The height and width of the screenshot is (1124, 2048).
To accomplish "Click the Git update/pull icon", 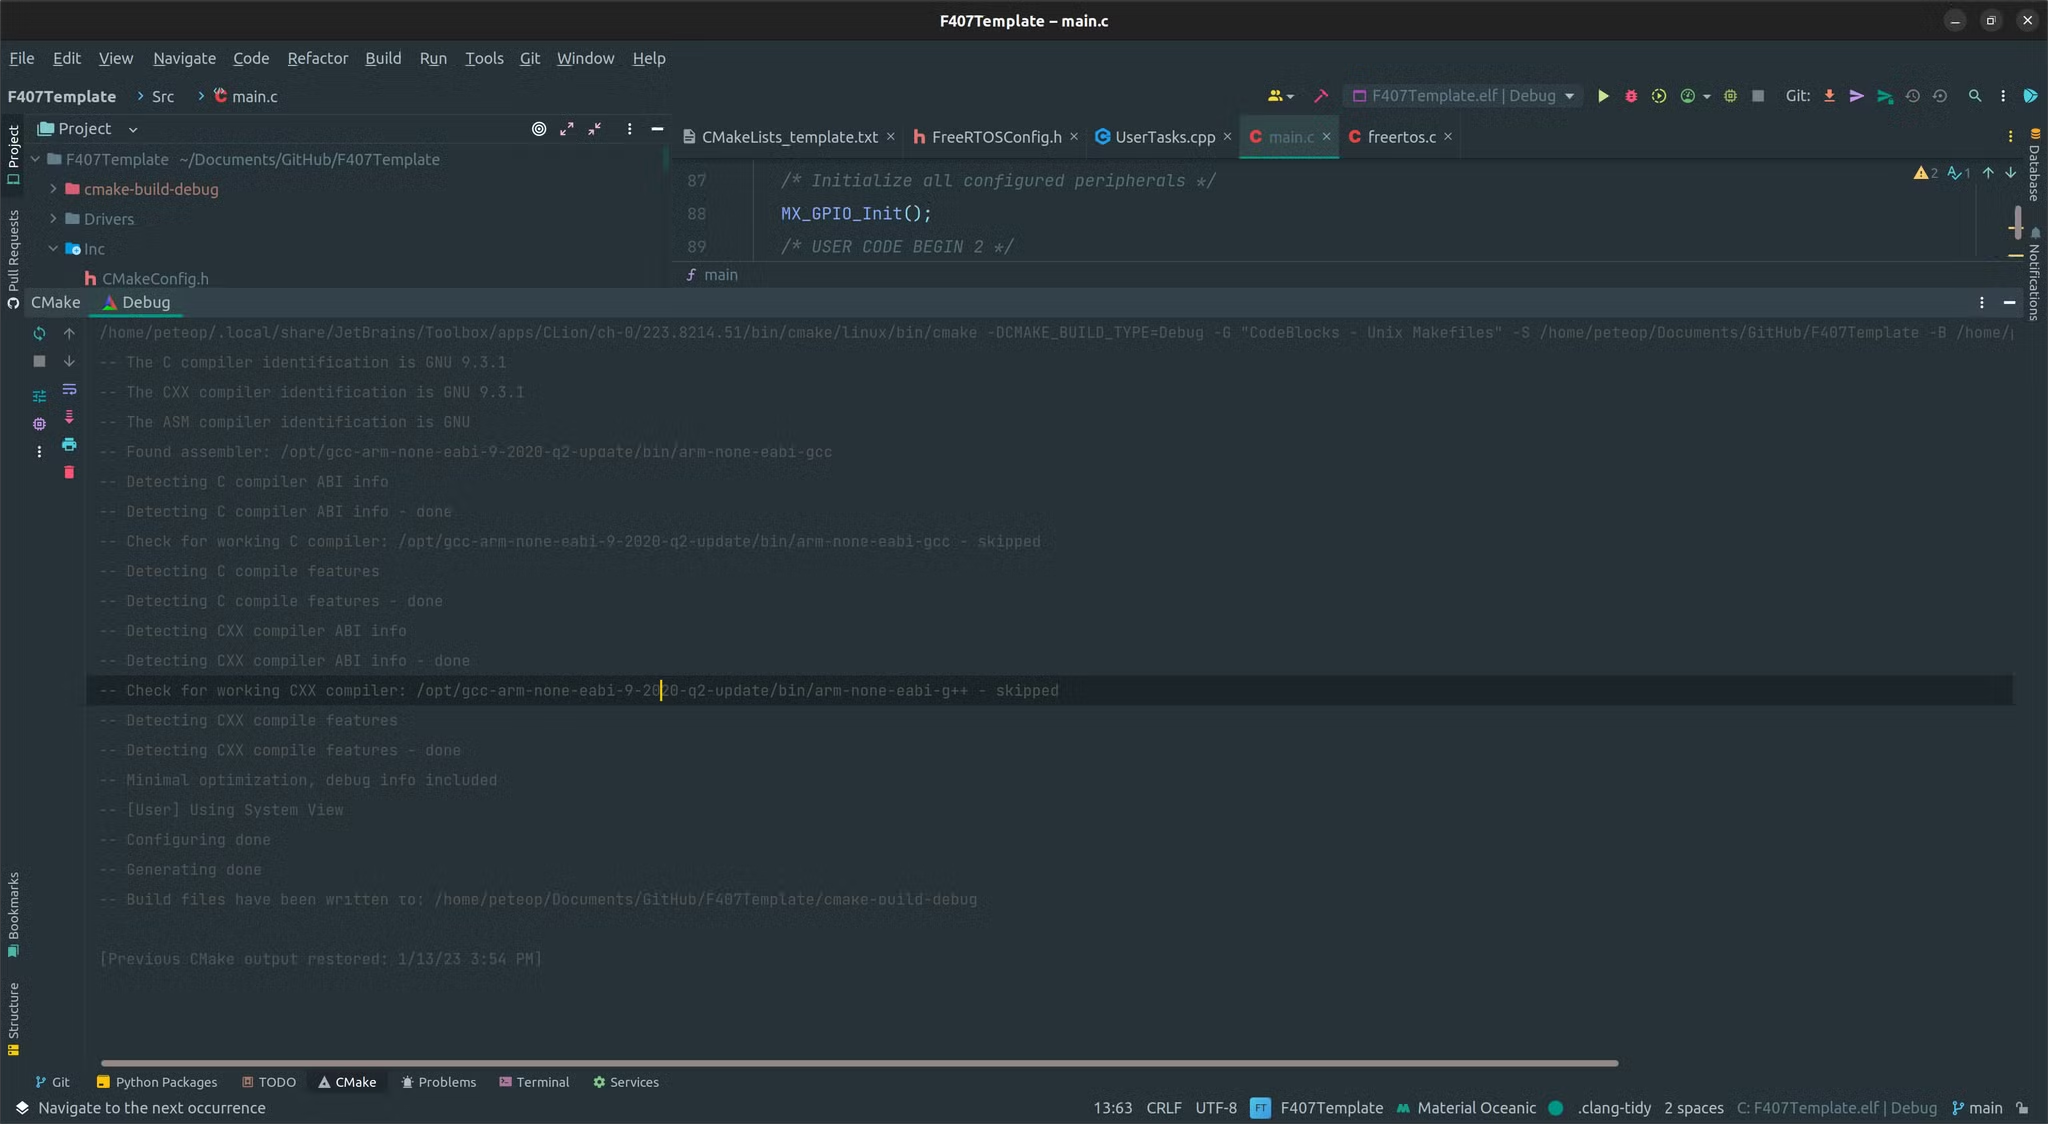I will click(1829, 95).
